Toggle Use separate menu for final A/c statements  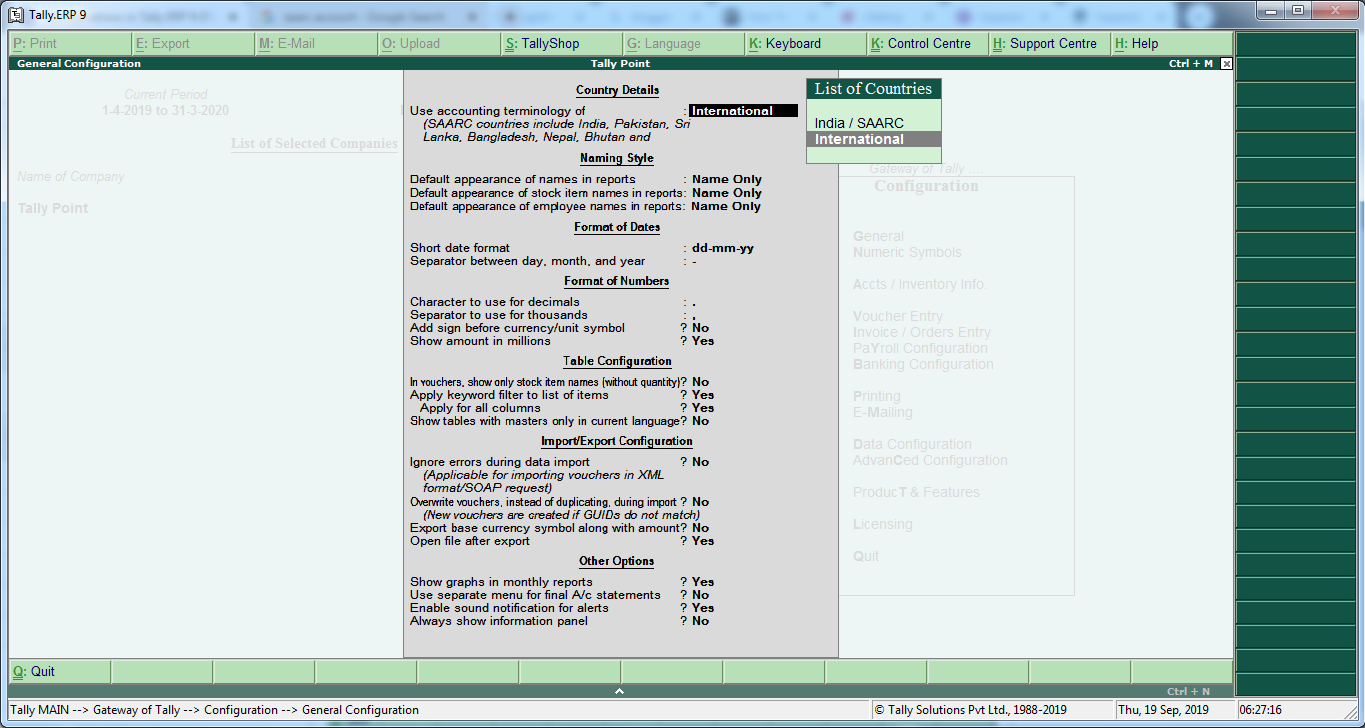(700, 595)
